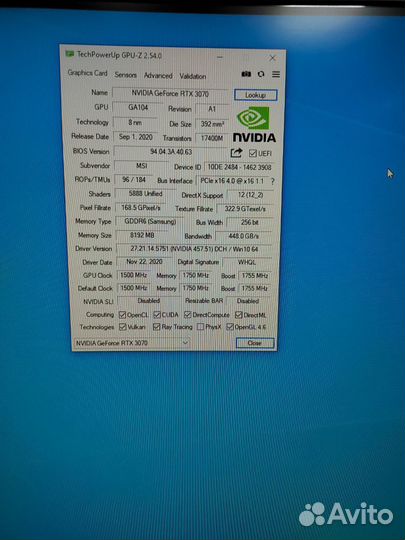
Task: Click the Lookup button
Action: click(x=256, y=95)
